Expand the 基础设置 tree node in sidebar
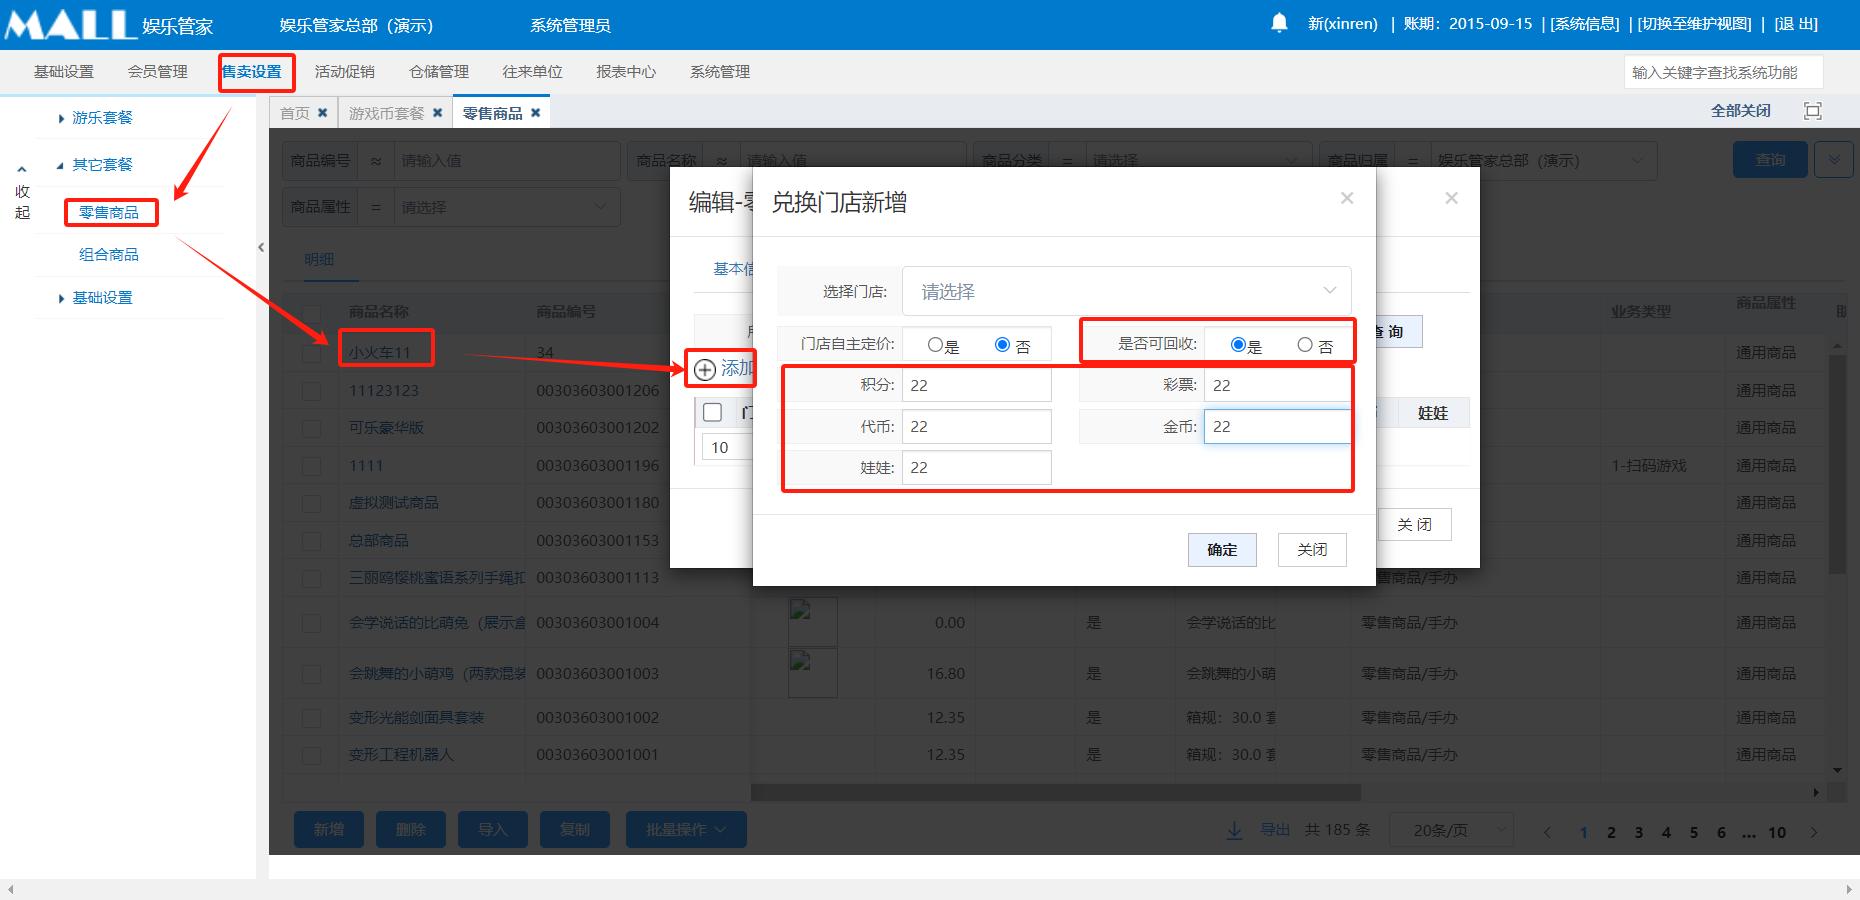The height and width of the screenshot is (900, 1860). [61, 298]
